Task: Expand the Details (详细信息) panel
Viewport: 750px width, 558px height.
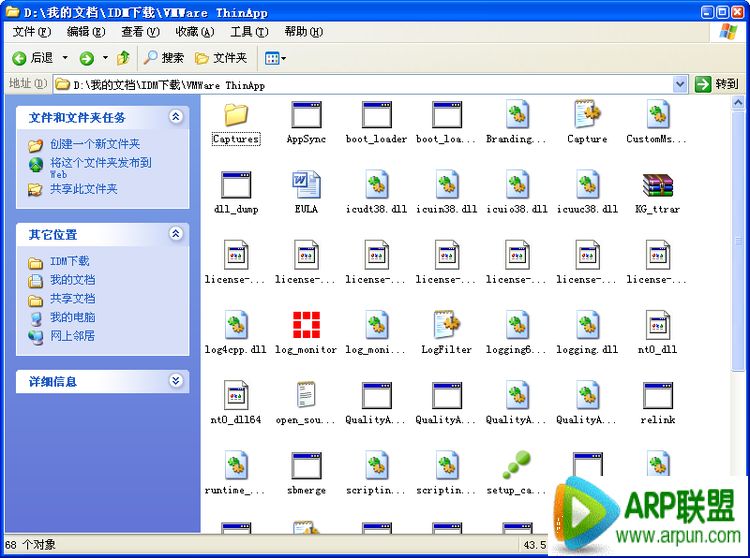Action: pyautogui.click(x=176, y=381)
